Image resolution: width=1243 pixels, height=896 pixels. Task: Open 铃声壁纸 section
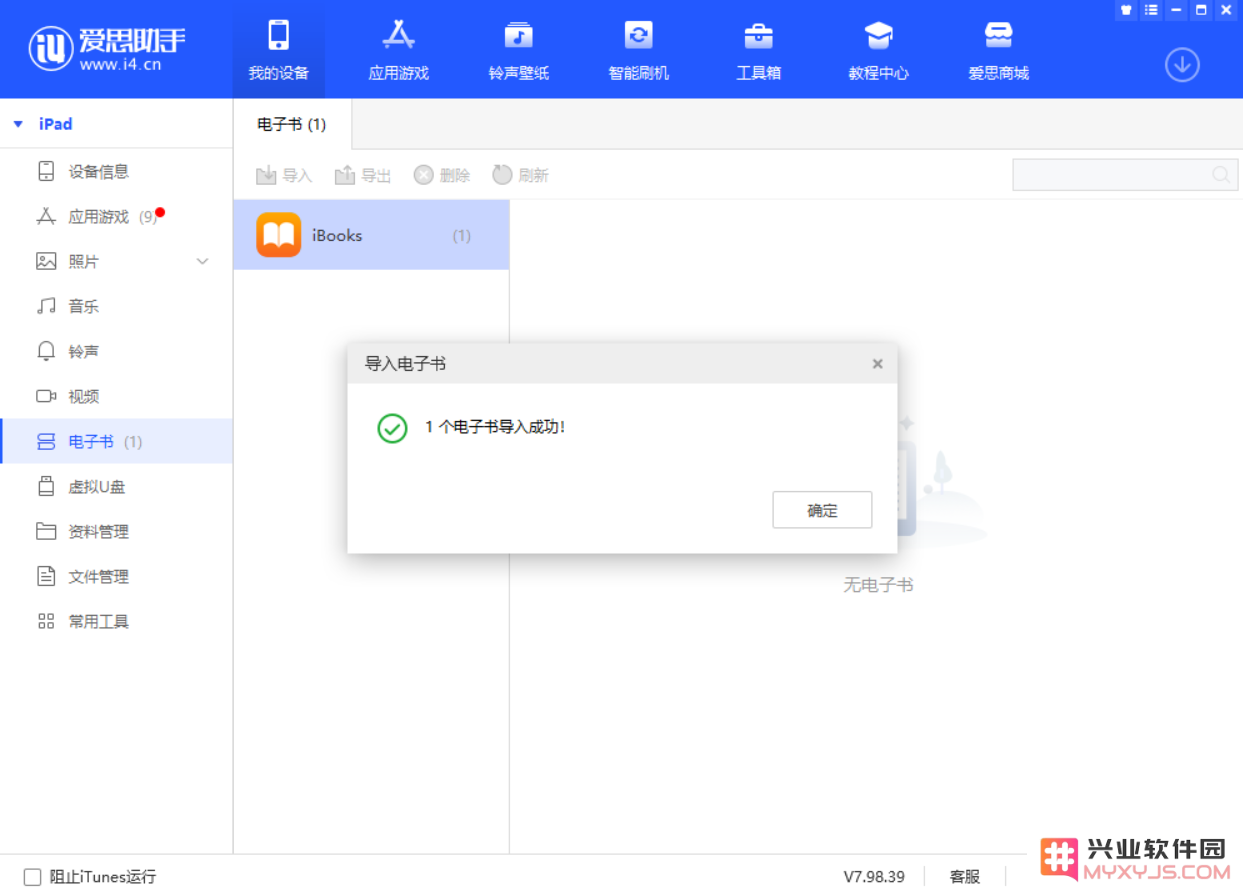[518, 49]
